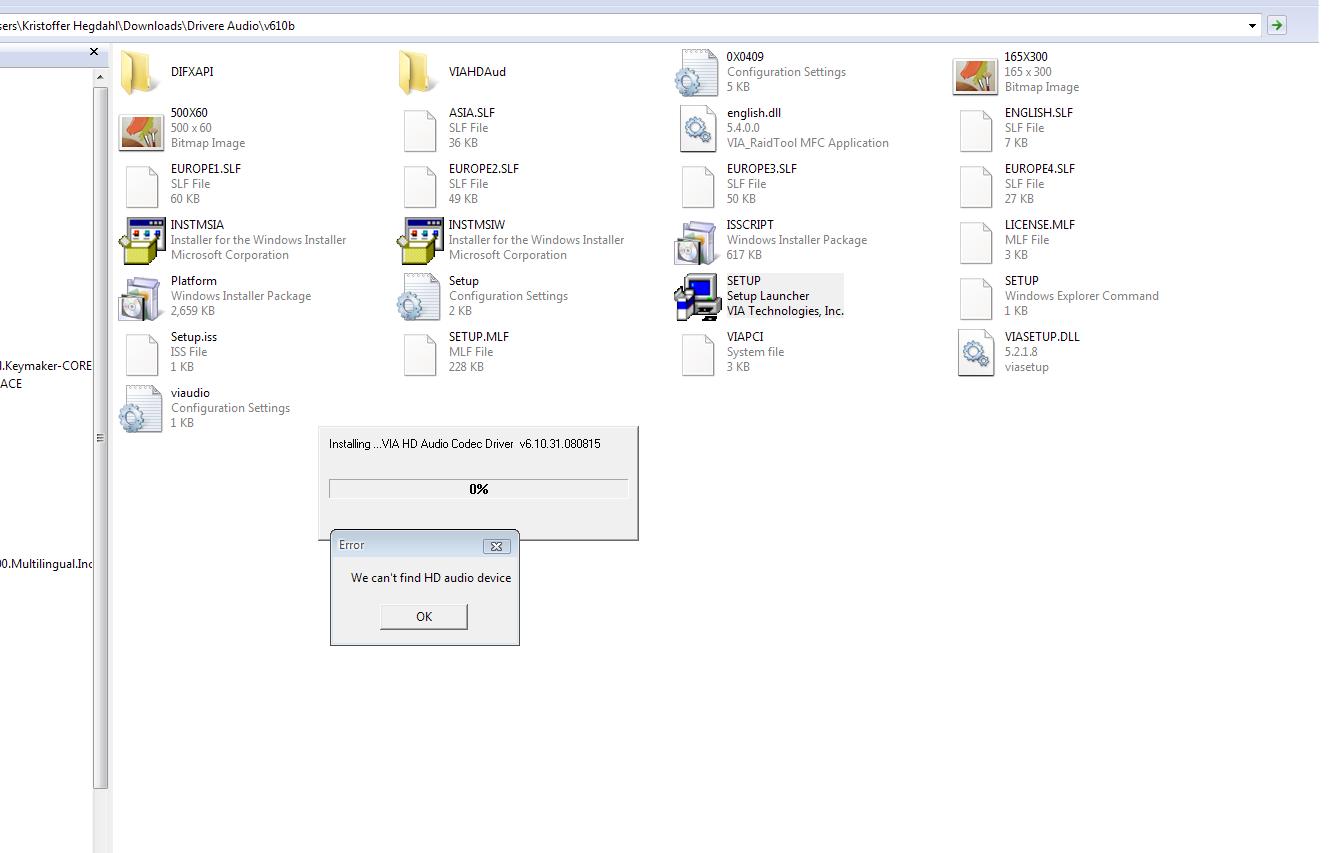Click 'ISS File' type under Setup.iss
This screenshot has height=853, width=1340.
[x=189, y=352]
